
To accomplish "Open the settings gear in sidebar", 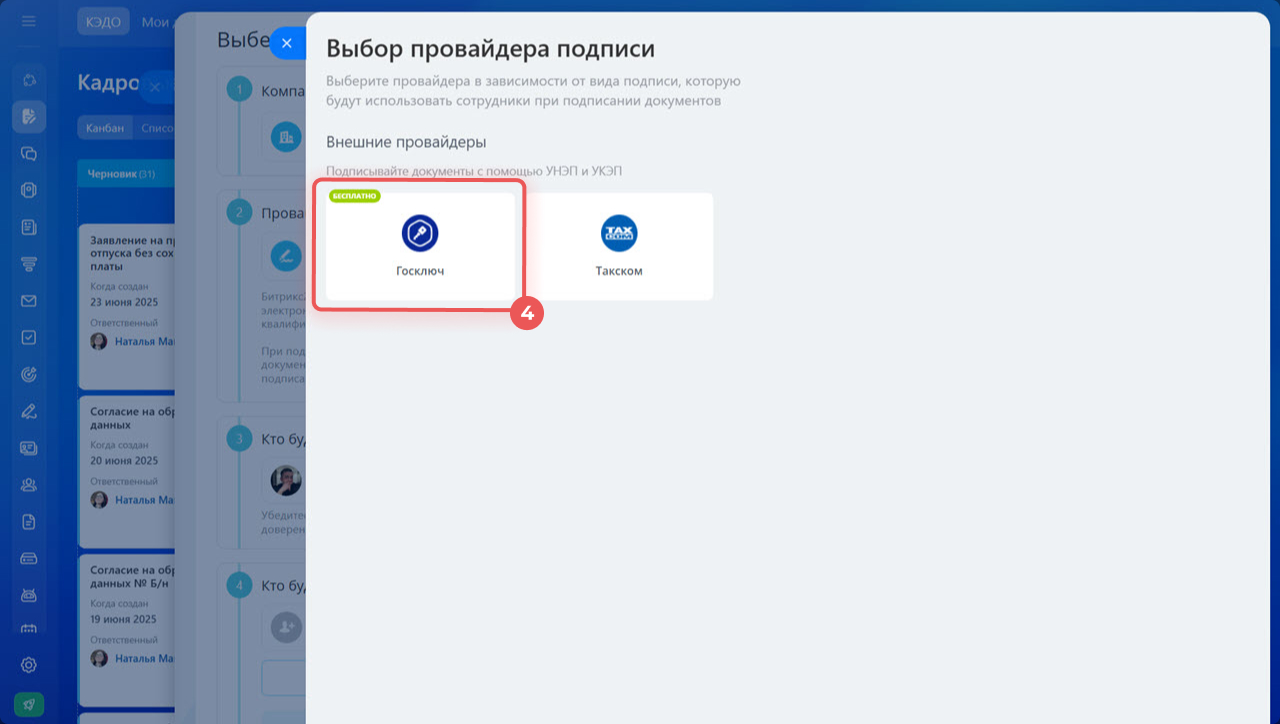I will click(29, 666).
